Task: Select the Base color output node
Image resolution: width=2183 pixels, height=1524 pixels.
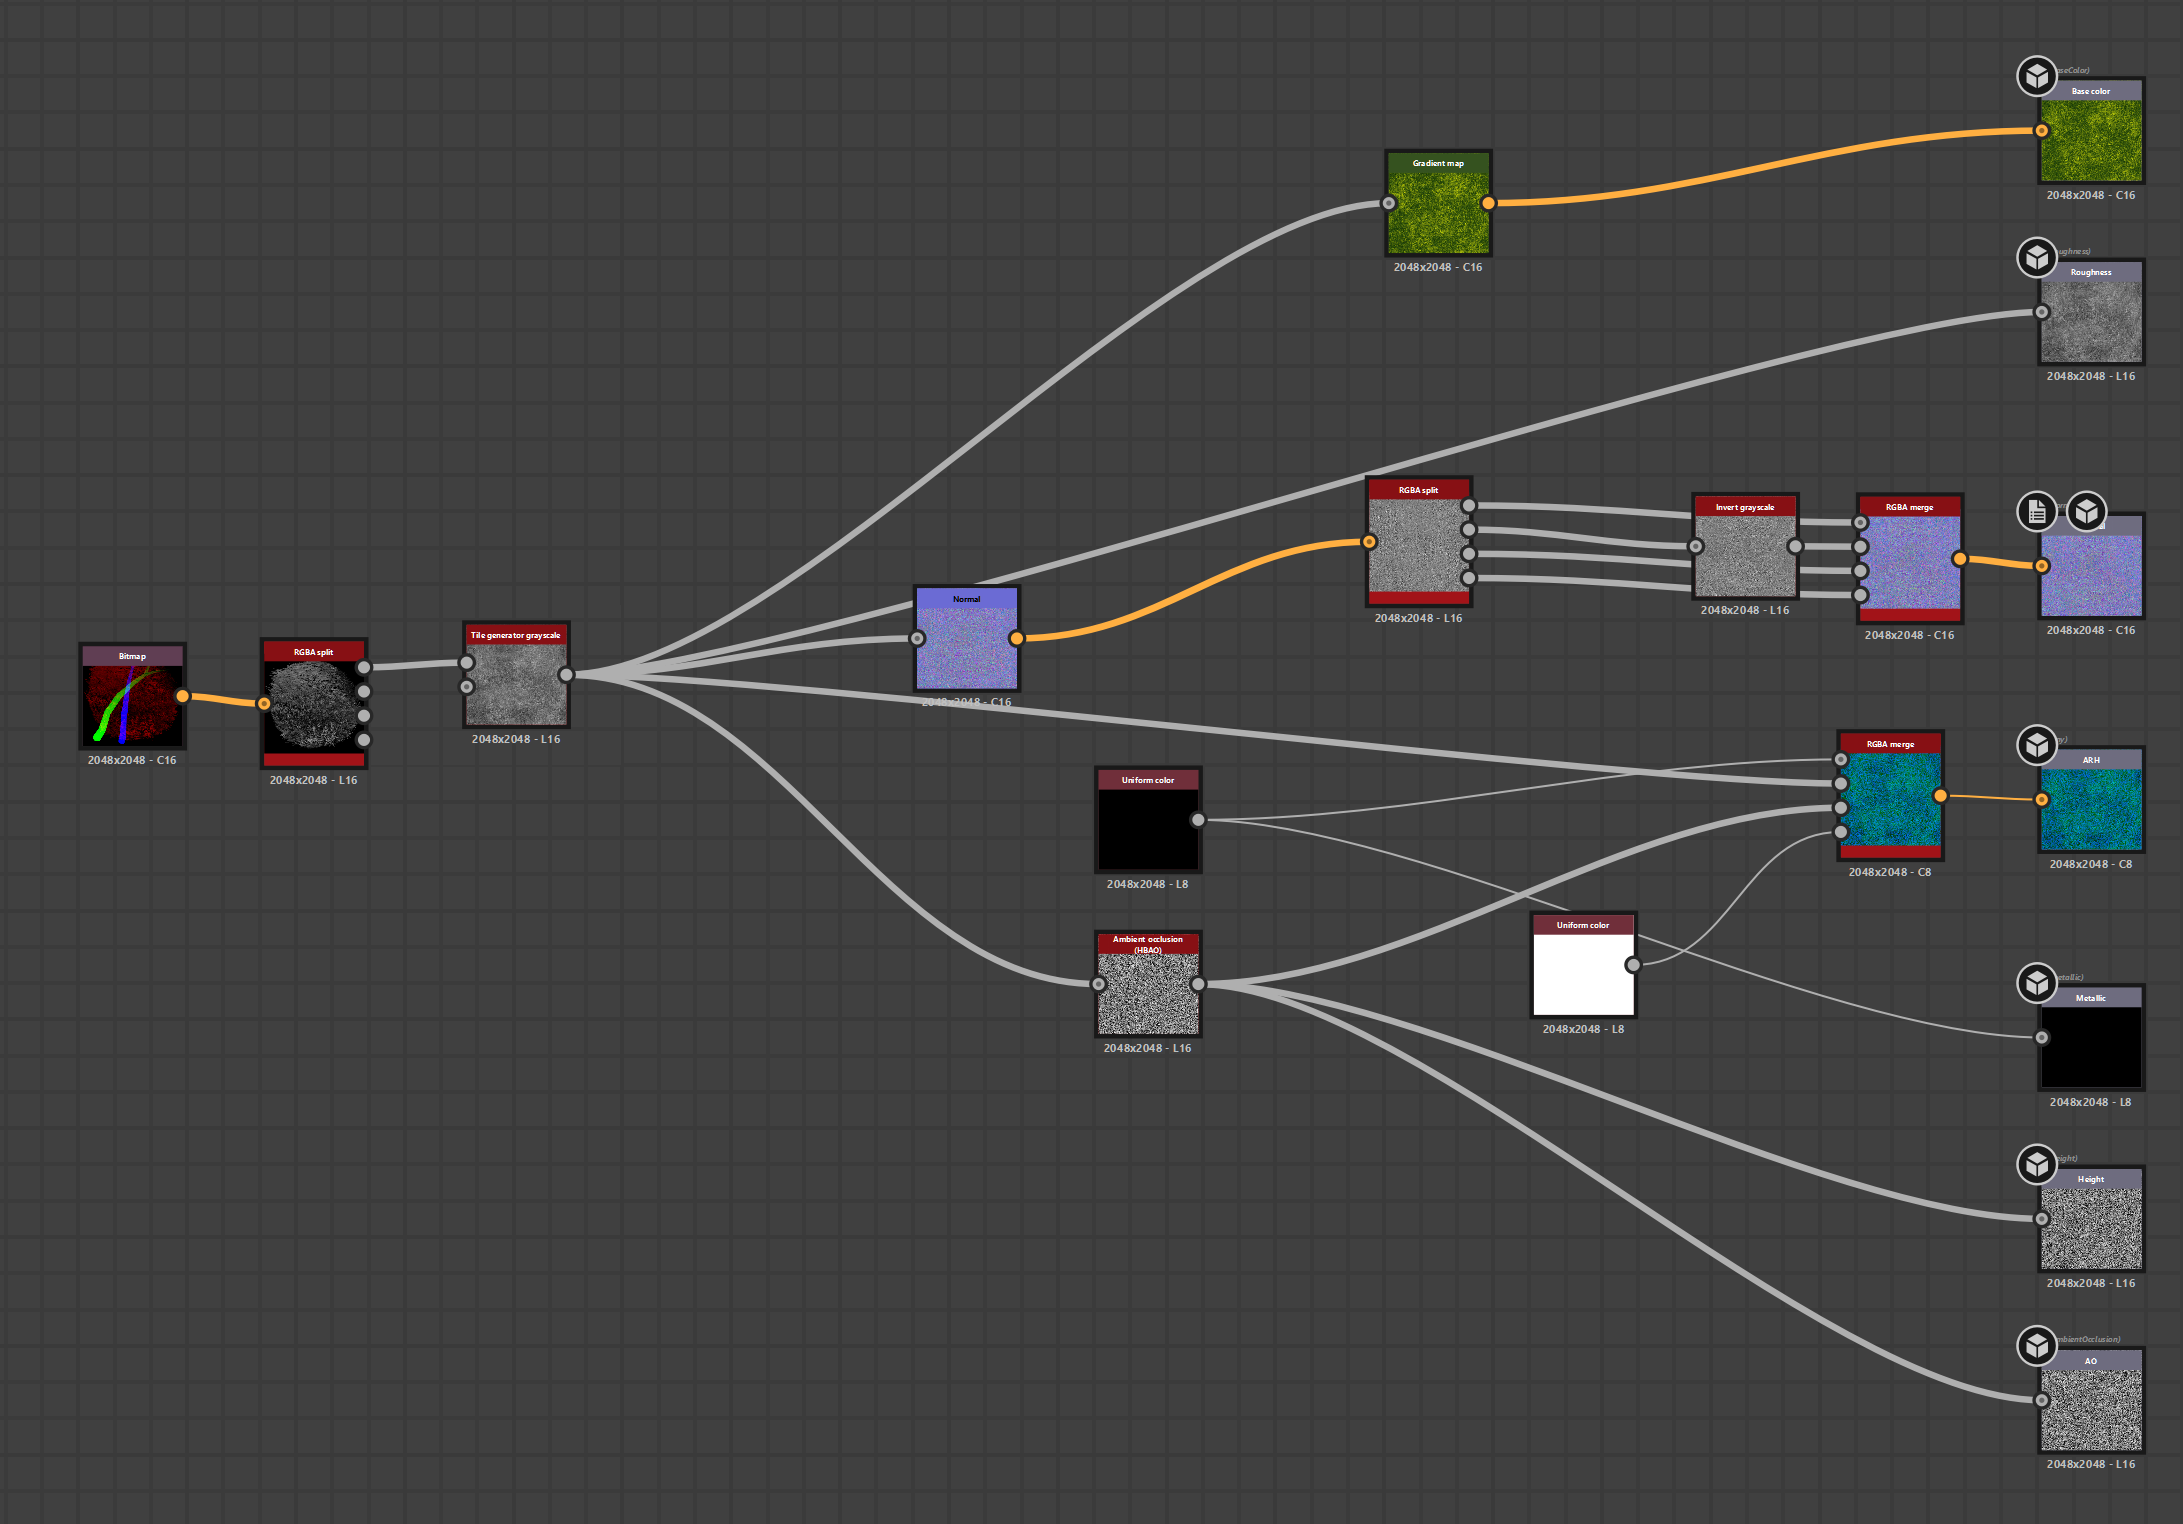Action: coord(2091,131)
